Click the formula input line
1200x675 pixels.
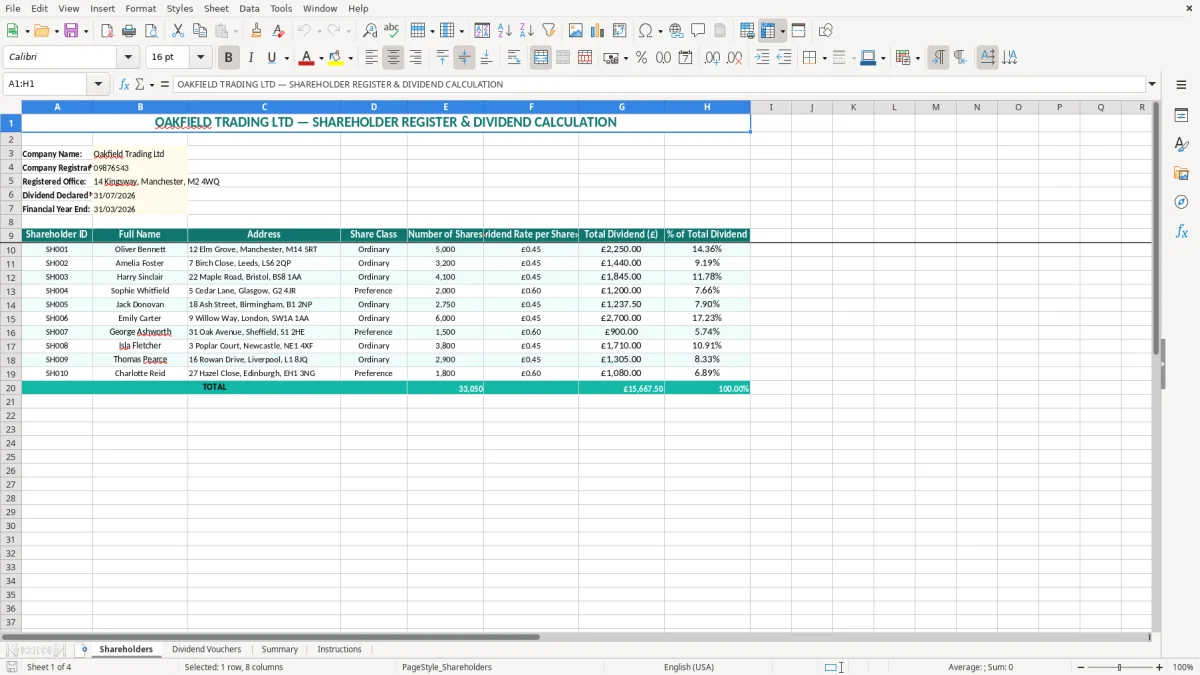(x=659, y=85)
